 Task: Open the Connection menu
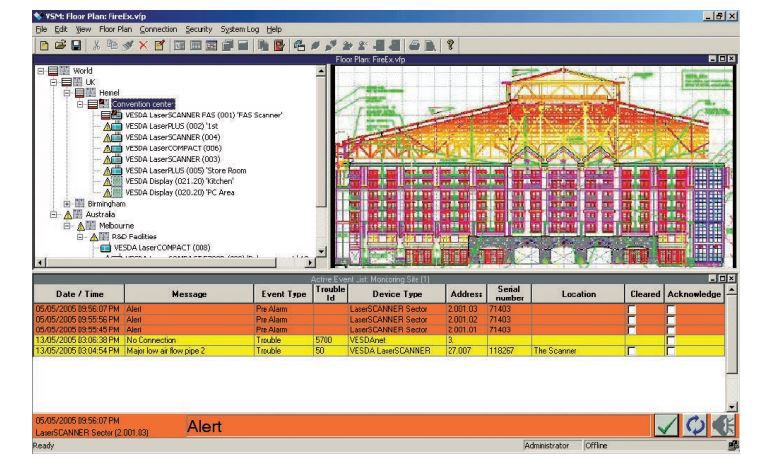(158, 29)
